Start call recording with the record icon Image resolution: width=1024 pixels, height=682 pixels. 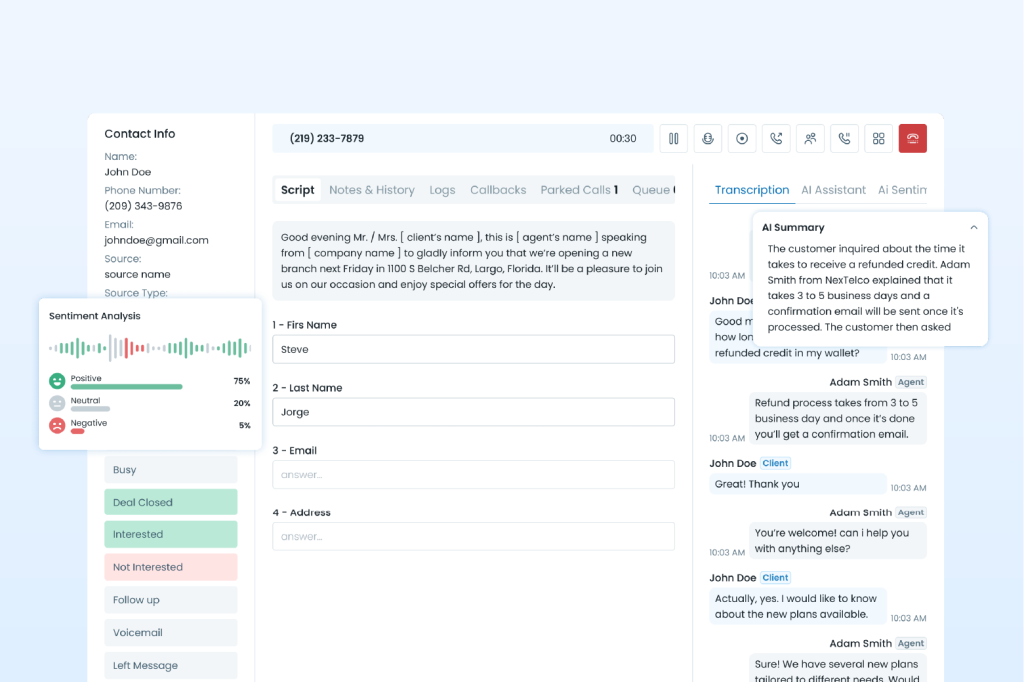pyautogui.click(x=742, y=139)
